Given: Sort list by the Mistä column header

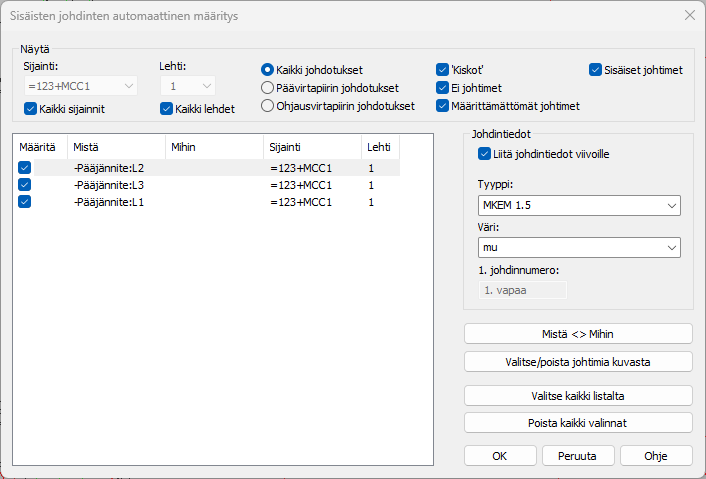Looking at the screenshot, I should pos(116,147).
